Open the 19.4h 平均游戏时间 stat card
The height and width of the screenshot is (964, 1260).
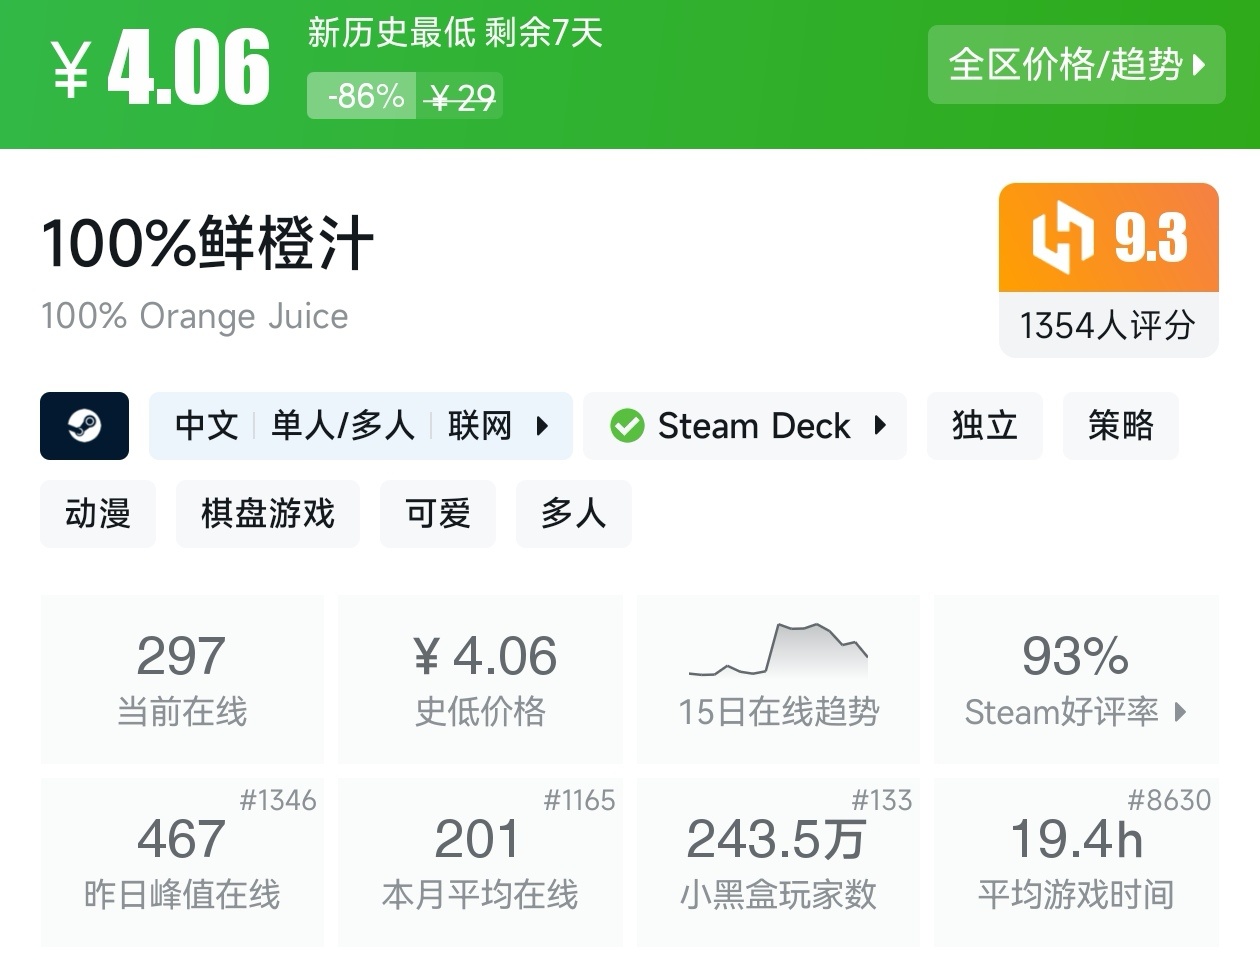[1076, 862]
